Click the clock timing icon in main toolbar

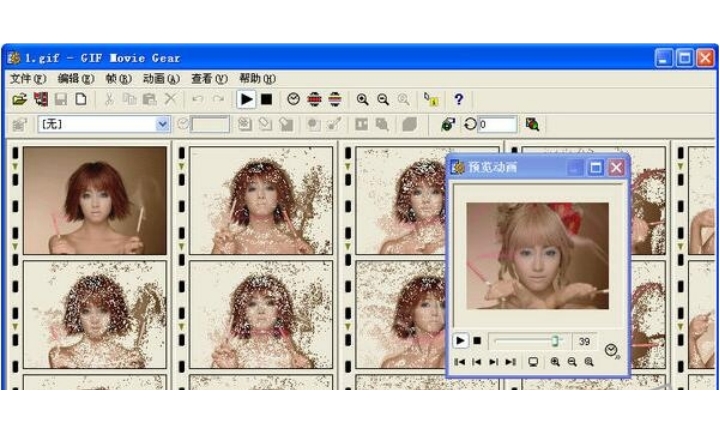click(x=293, y=99)
